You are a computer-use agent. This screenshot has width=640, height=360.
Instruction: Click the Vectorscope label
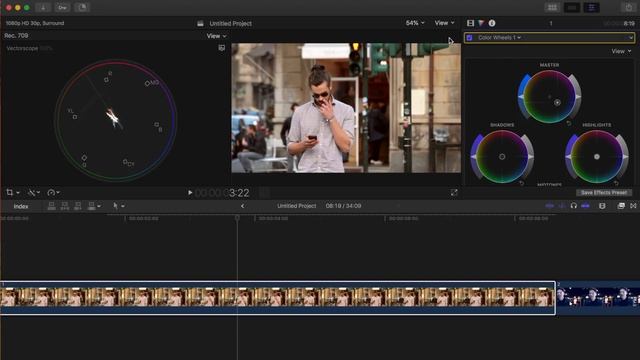pos(22,48)
